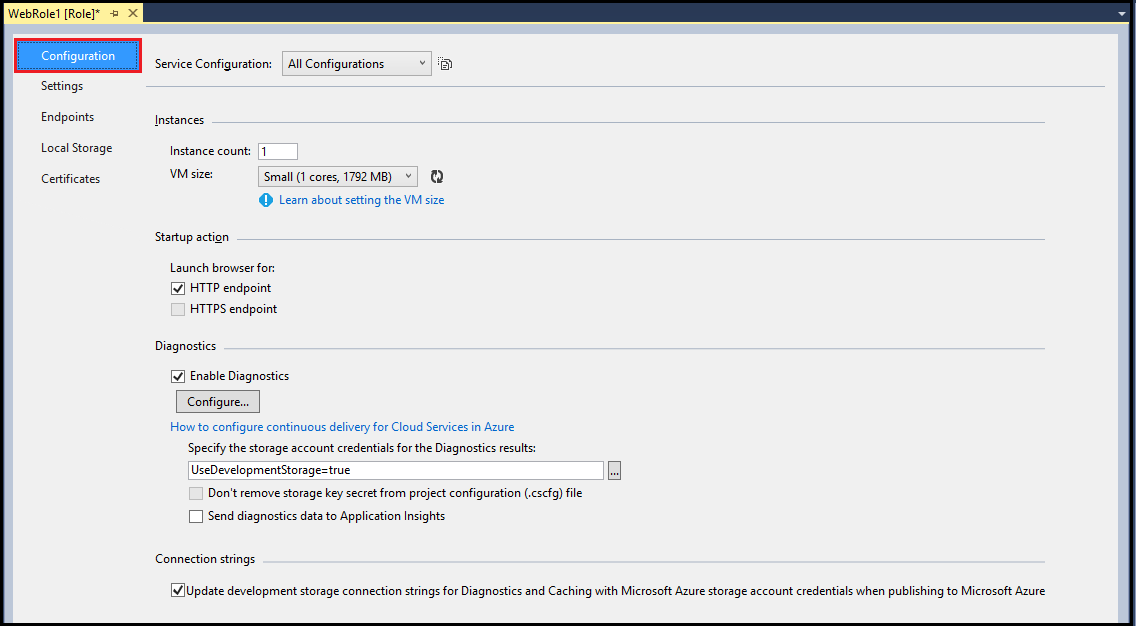Viewport: 1136px width, 626px height.
Task: Follow the Learn about setting VM size link
Action: (361, 200)
